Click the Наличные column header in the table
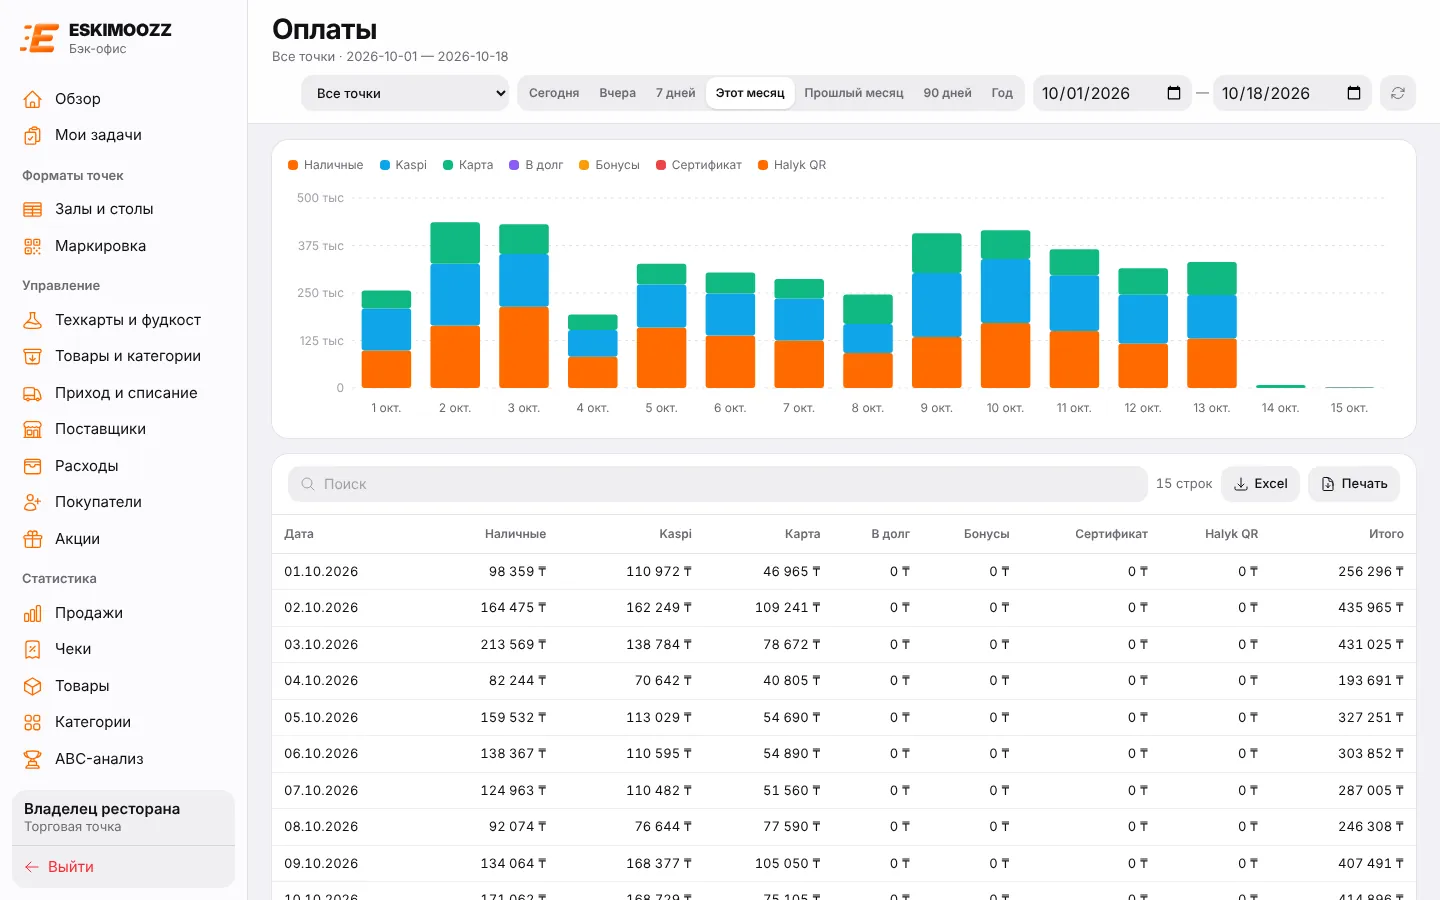 tap(515, 534)
